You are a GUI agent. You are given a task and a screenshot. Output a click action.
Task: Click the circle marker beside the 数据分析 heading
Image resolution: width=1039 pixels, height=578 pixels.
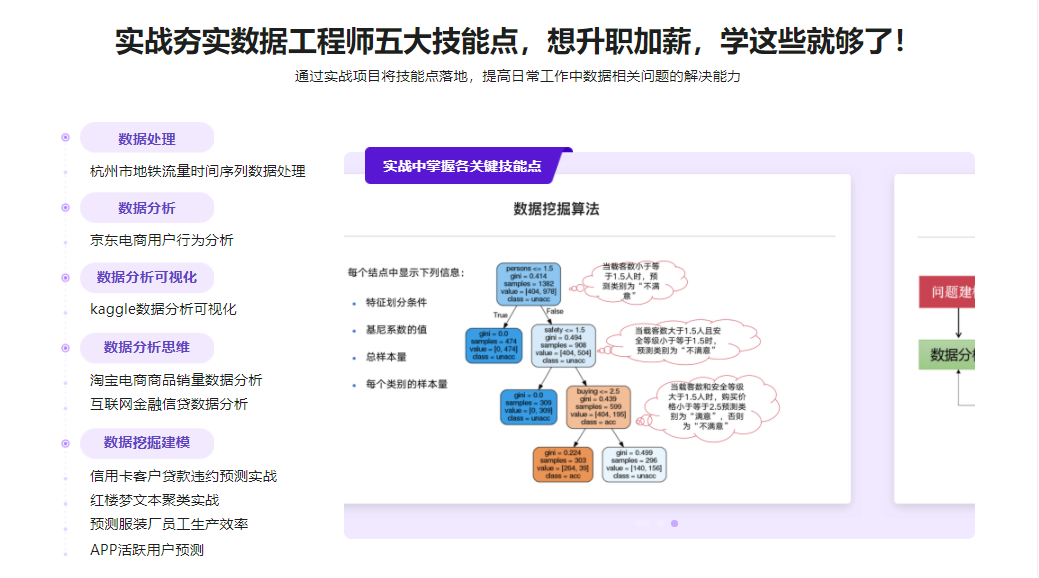click(x=65, y=208)
